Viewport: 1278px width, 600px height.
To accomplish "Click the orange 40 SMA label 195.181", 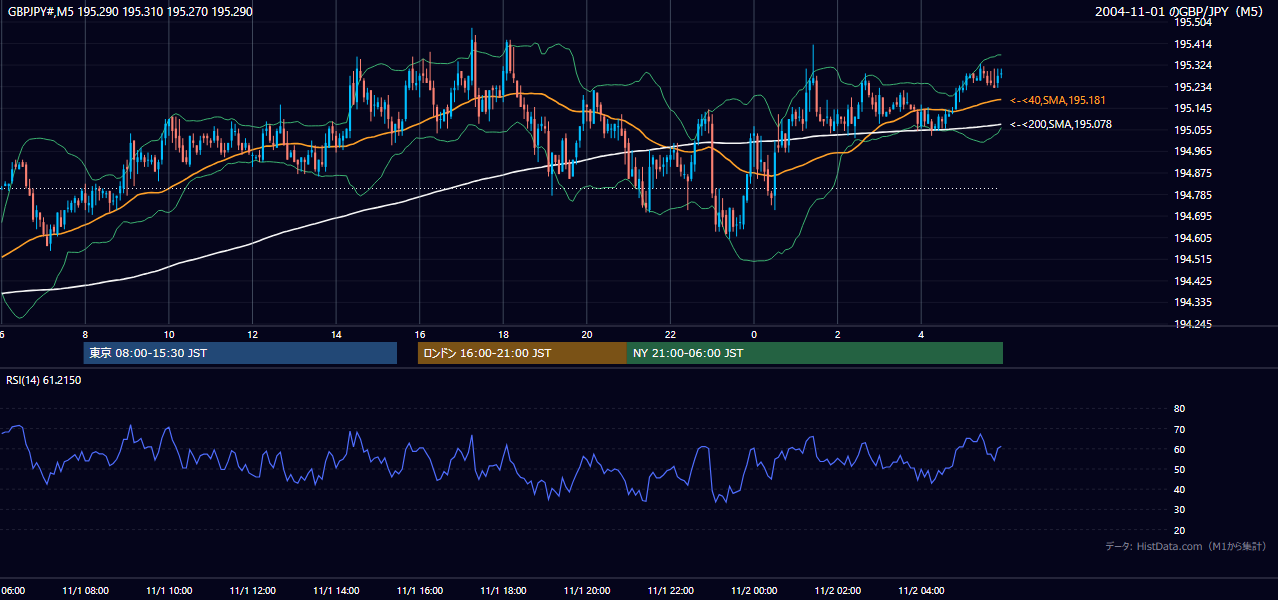I will click(1058, 100).
